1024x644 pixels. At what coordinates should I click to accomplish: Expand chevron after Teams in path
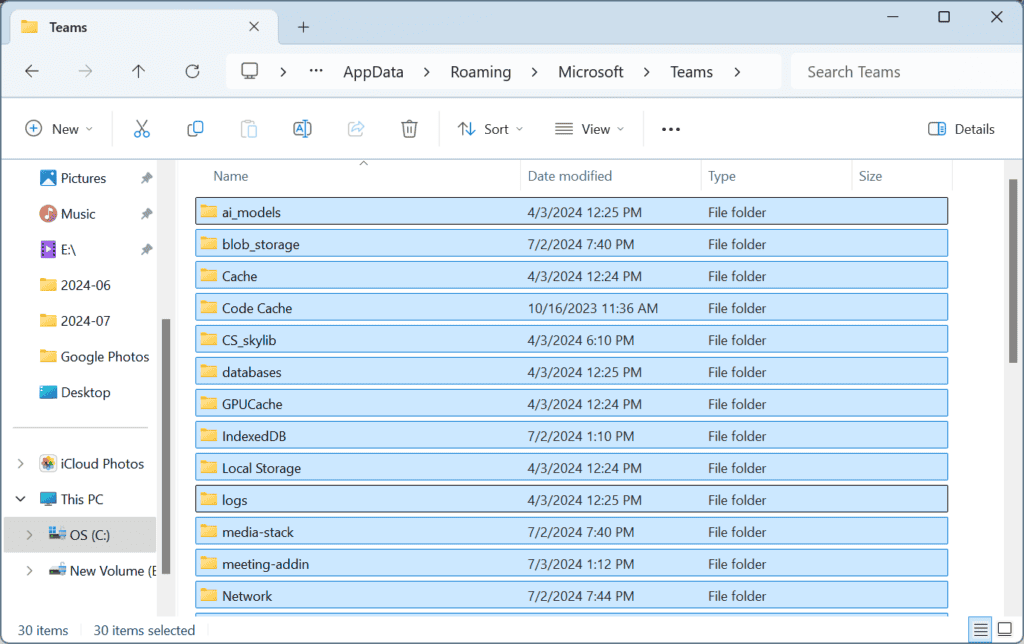pos(737,72)
